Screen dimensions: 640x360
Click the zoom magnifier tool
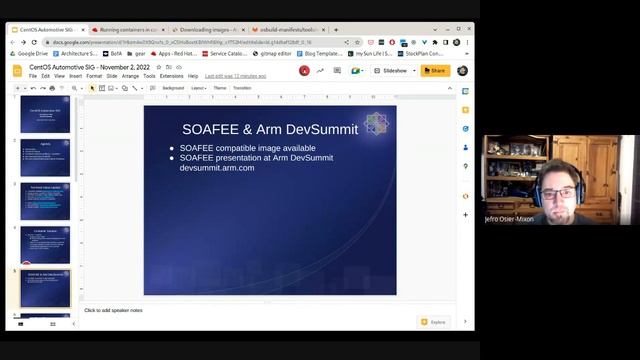click(x=74, y=88)
